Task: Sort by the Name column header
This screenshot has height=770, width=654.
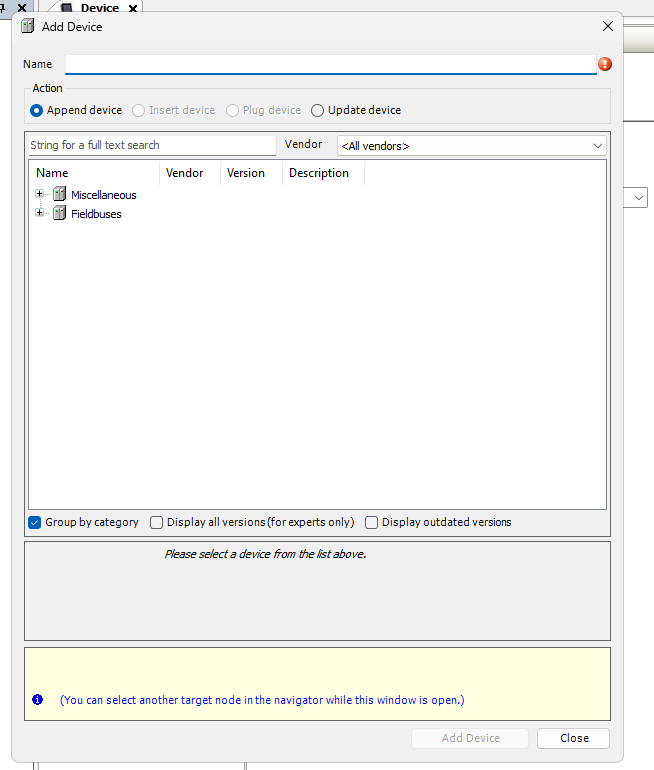Action: point(94,173)
